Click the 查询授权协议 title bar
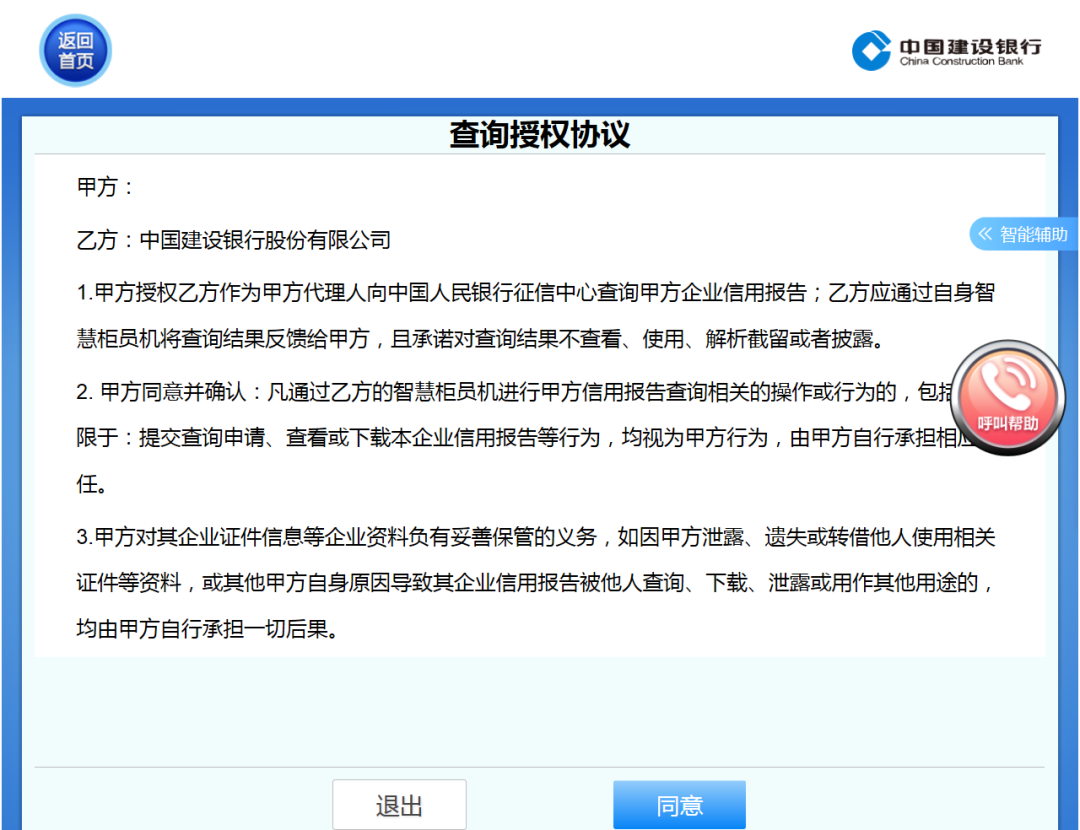Image resolution: width=1080 pixels, height=830 pixels. coord(540,132)
